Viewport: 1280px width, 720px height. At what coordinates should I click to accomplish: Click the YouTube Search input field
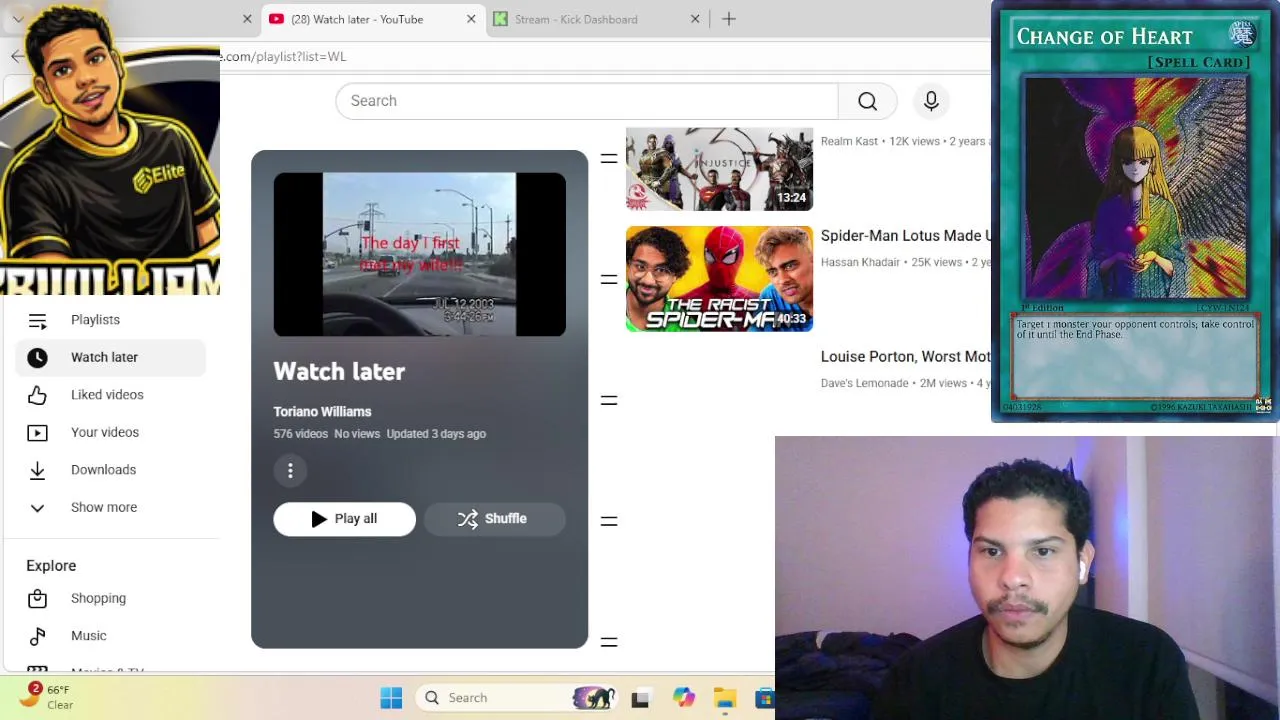click(587, 101)
